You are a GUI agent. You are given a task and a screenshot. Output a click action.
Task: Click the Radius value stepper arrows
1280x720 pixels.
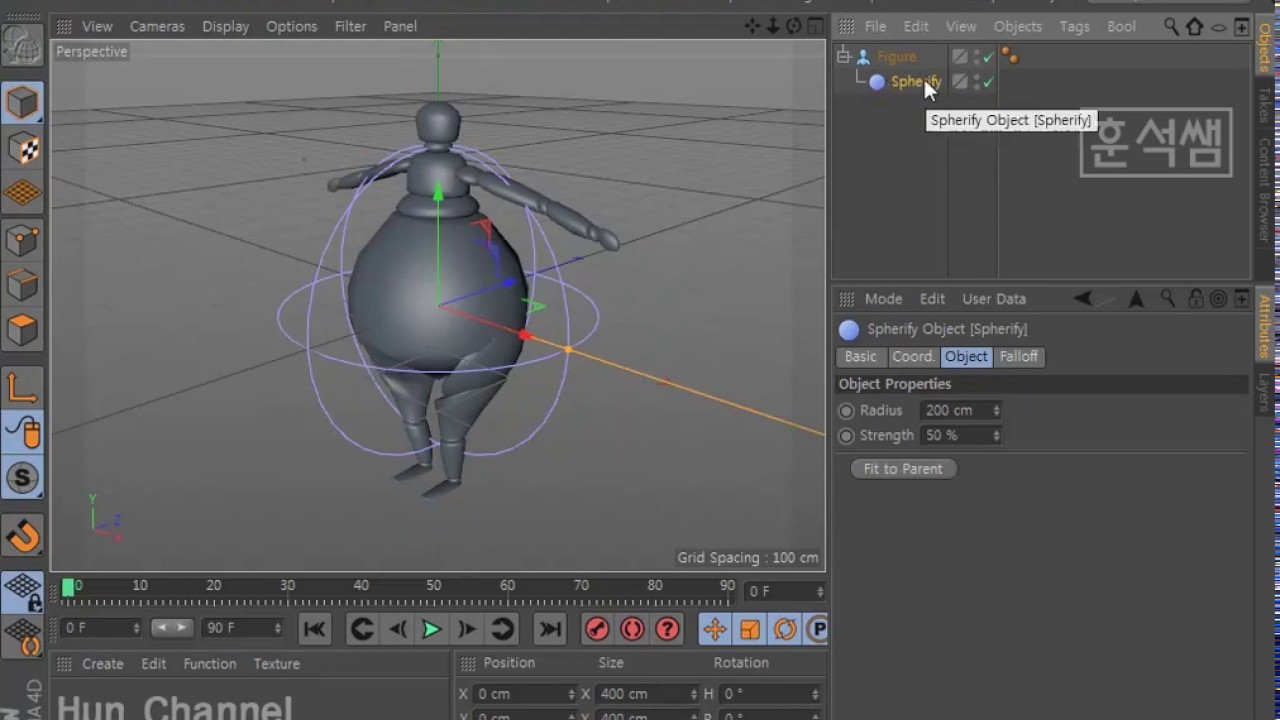996,411
